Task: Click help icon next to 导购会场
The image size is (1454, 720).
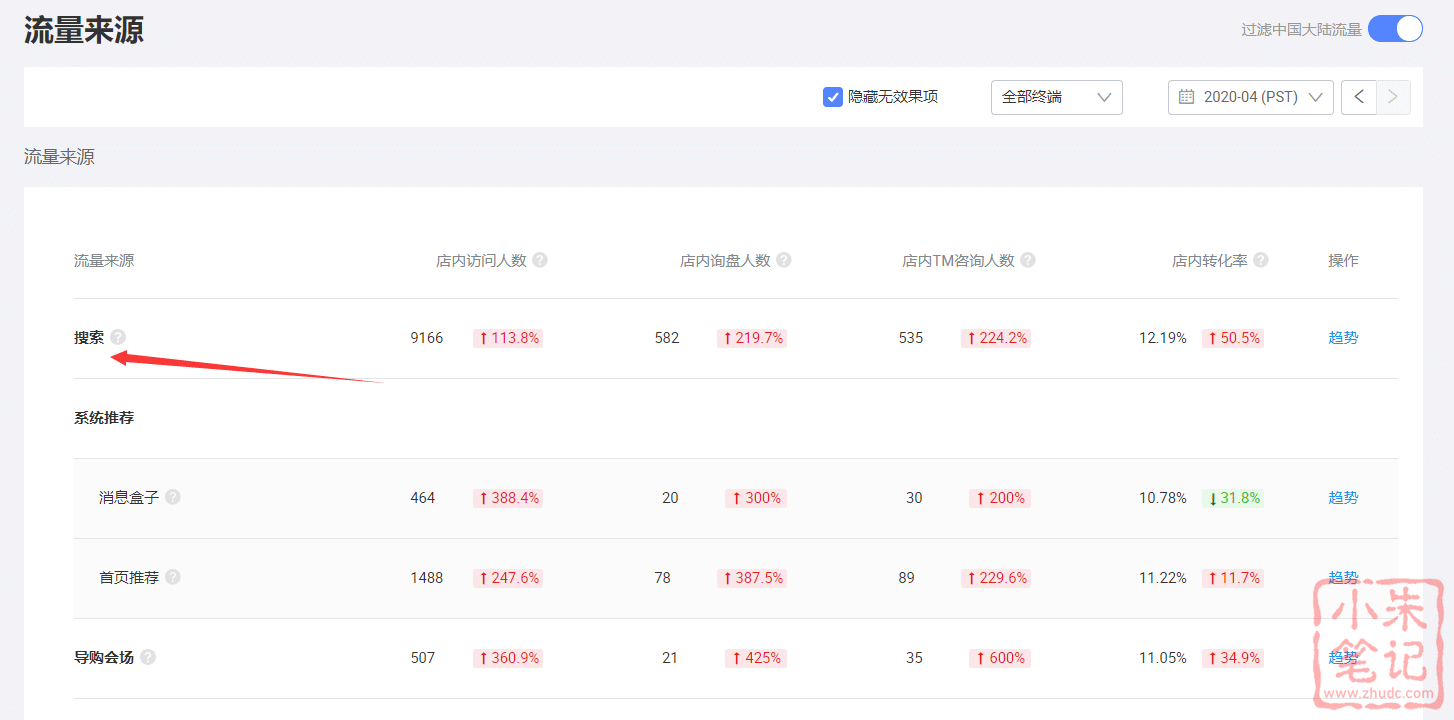Action: pos(148,657)
